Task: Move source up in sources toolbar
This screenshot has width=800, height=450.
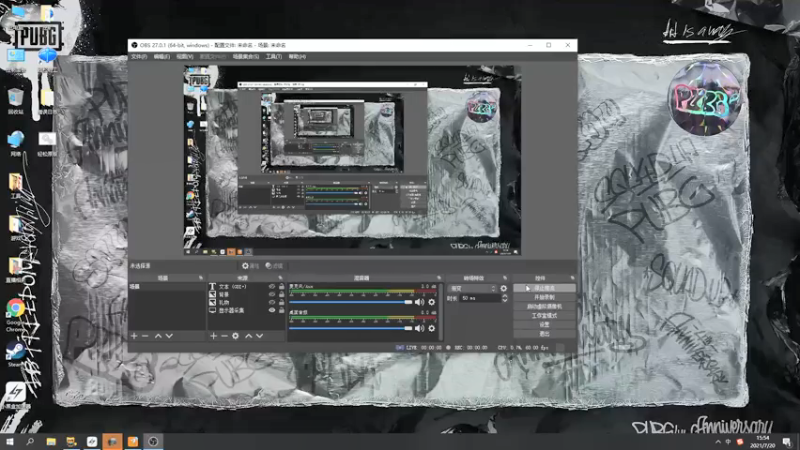Action: click(x=248, y=336)
